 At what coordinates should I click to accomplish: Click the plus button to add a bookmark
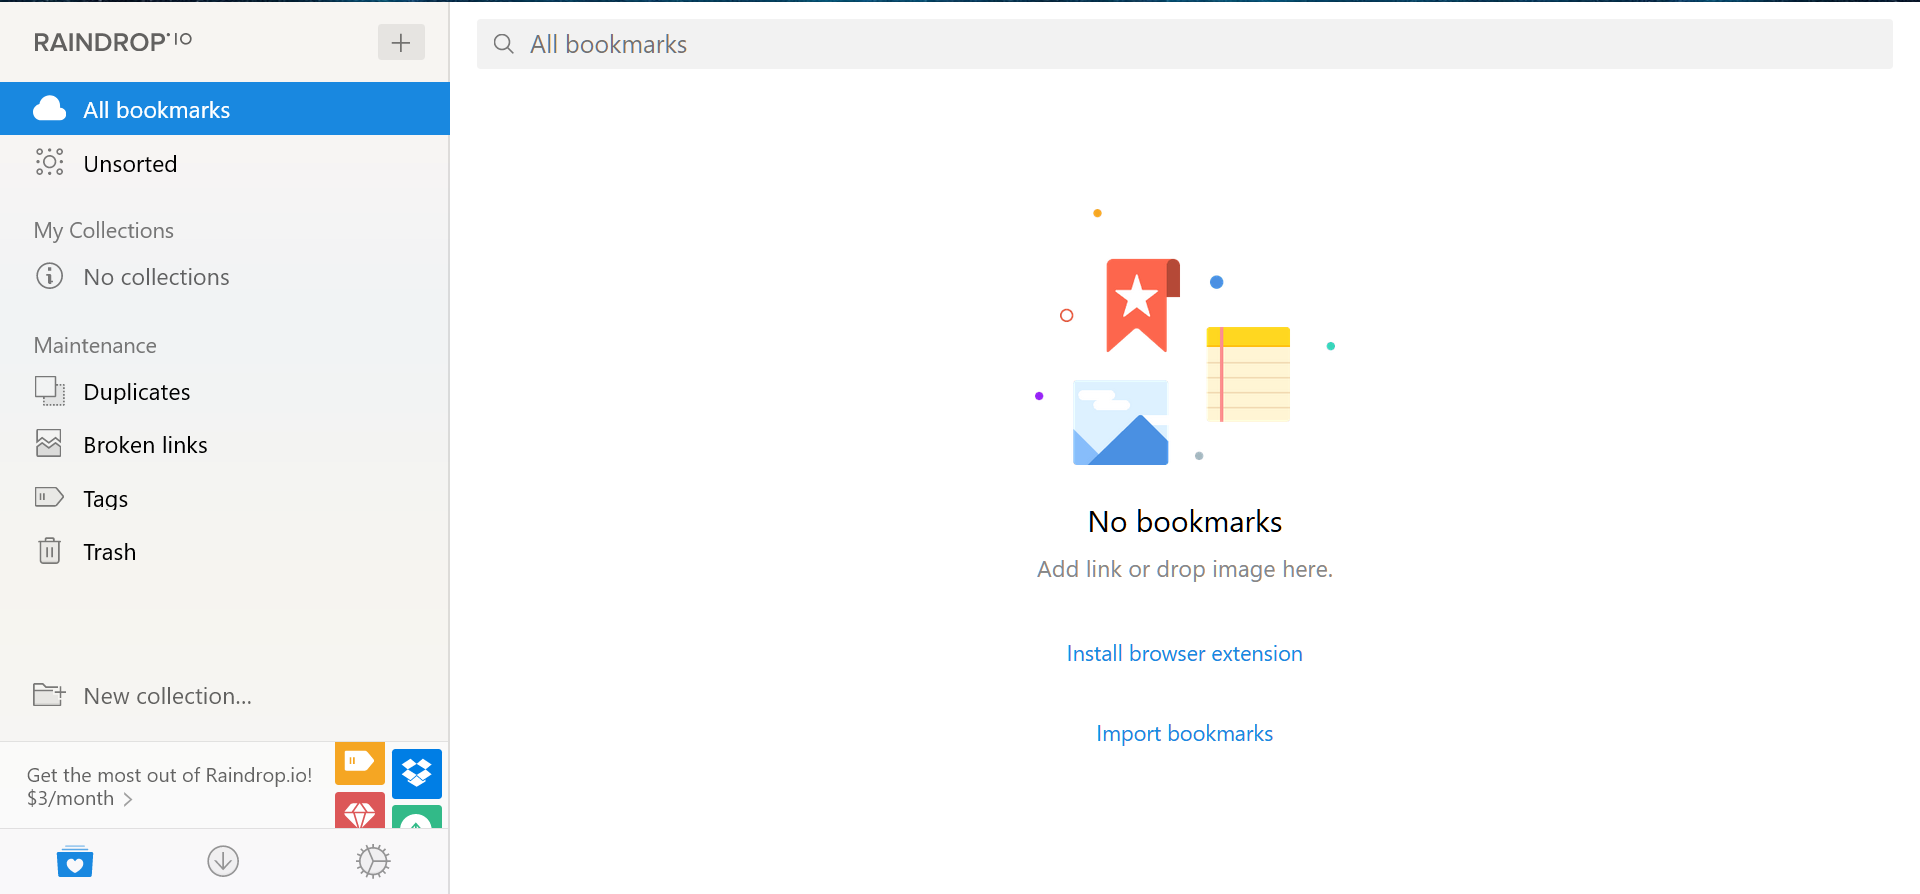[401, 42]
